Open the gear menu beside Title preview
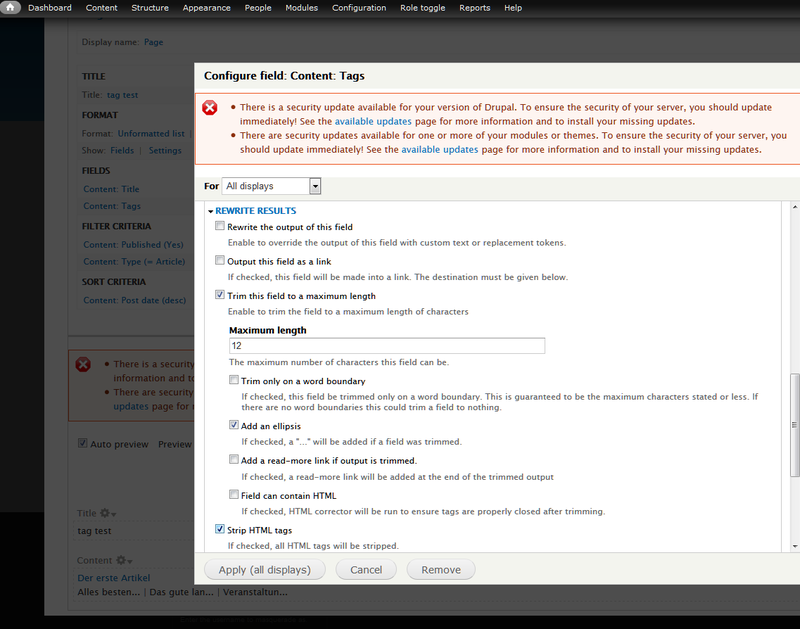Viewport: 800px width, 629px height. 106,514
